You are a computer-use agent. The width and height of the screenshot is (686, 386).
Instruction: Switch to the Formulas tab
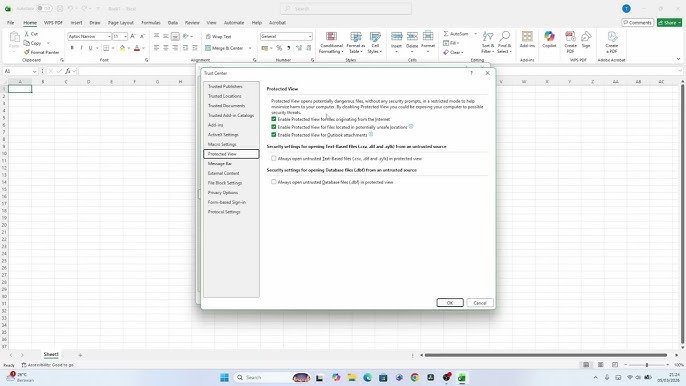[x=151, y=22]
